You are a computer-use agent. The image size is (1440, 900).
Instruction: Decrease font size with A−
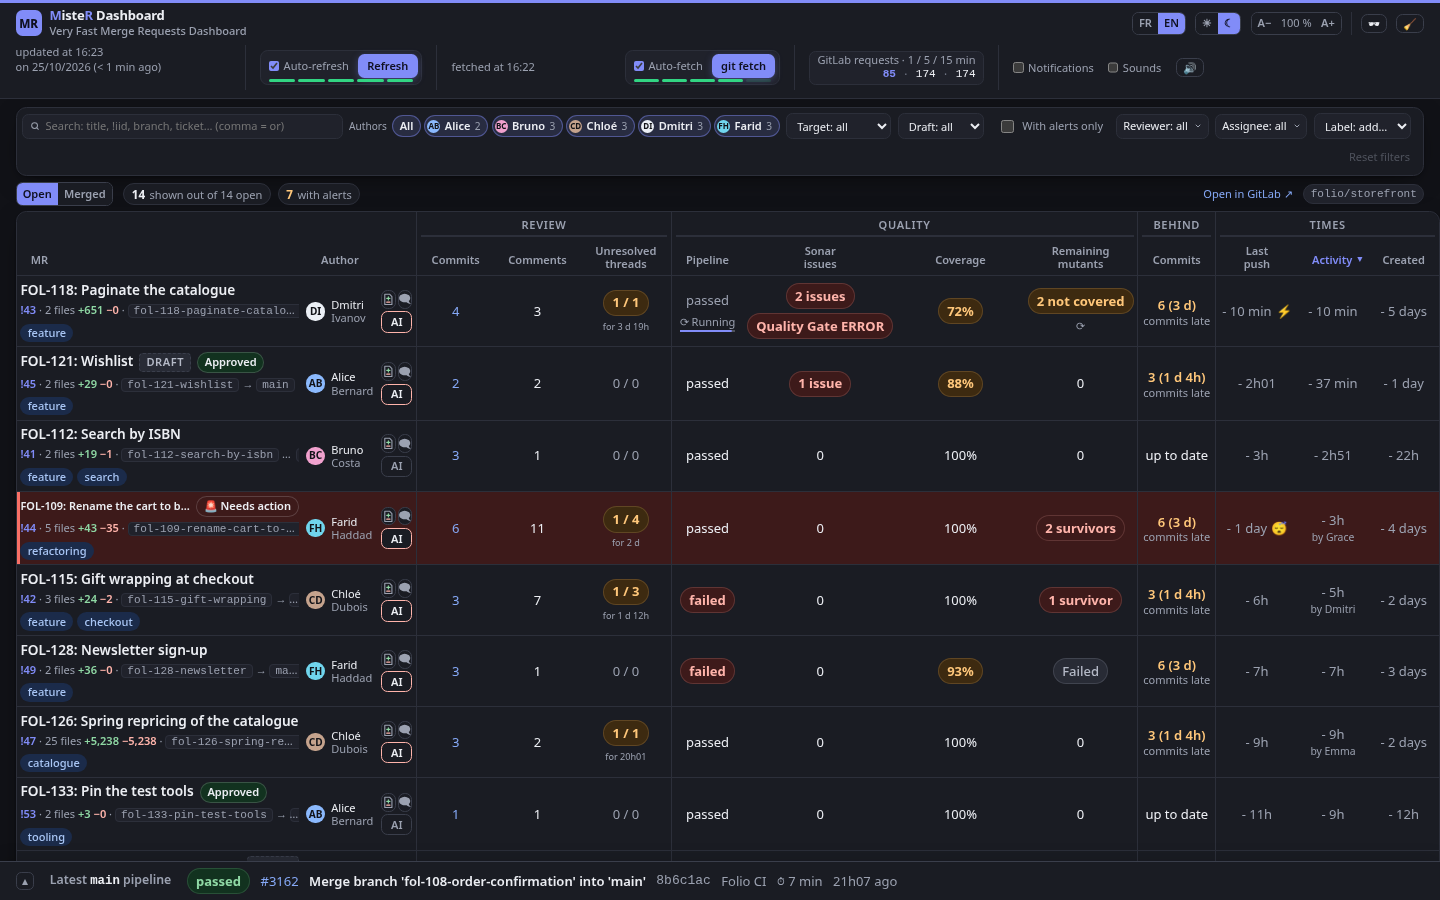click(1264, 23)
